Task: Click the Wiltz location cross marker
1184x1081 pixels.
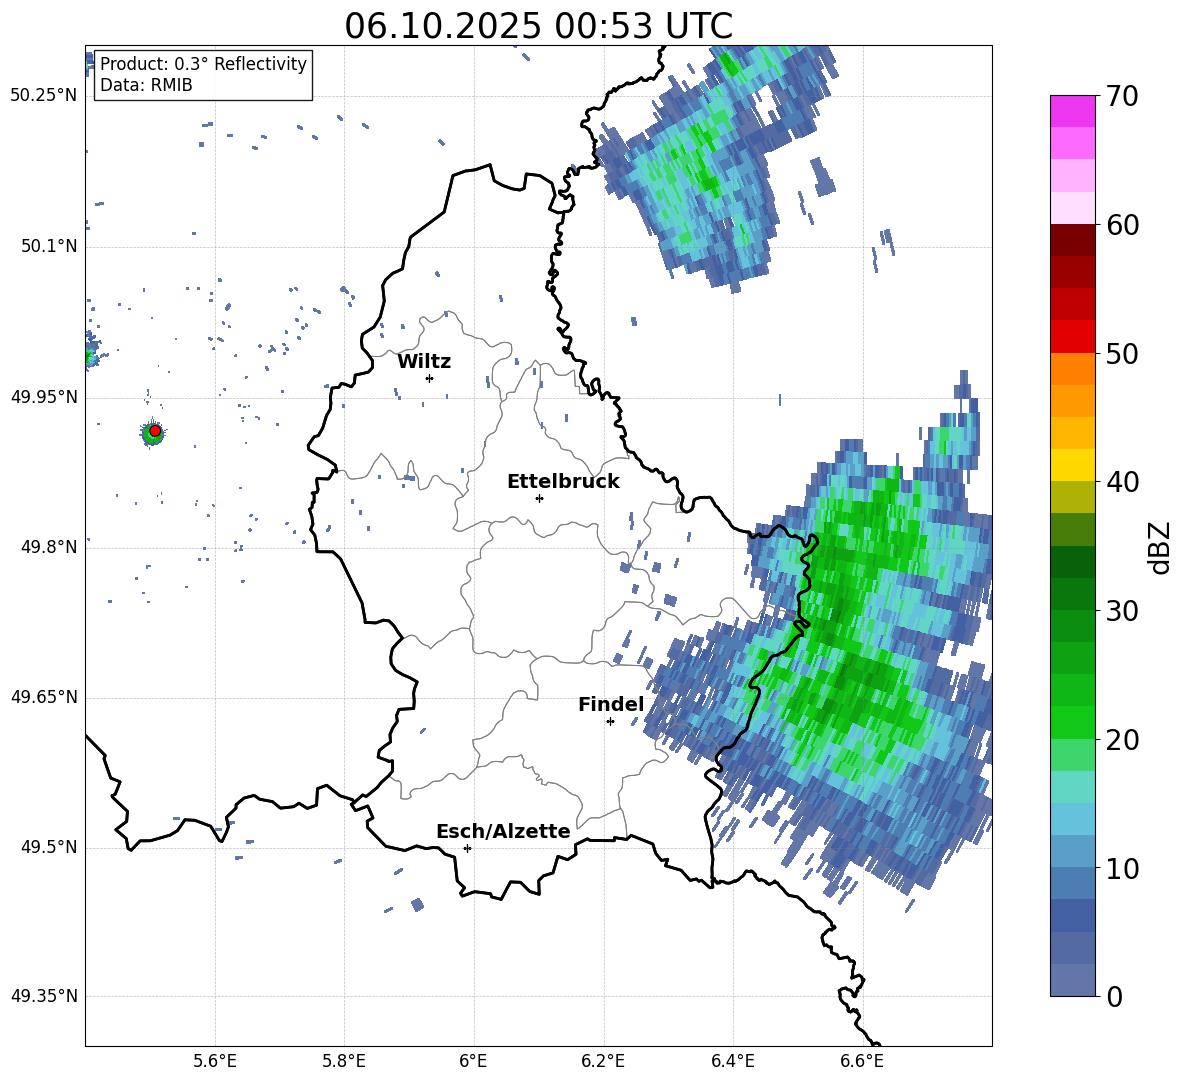Action: (430, 378)
